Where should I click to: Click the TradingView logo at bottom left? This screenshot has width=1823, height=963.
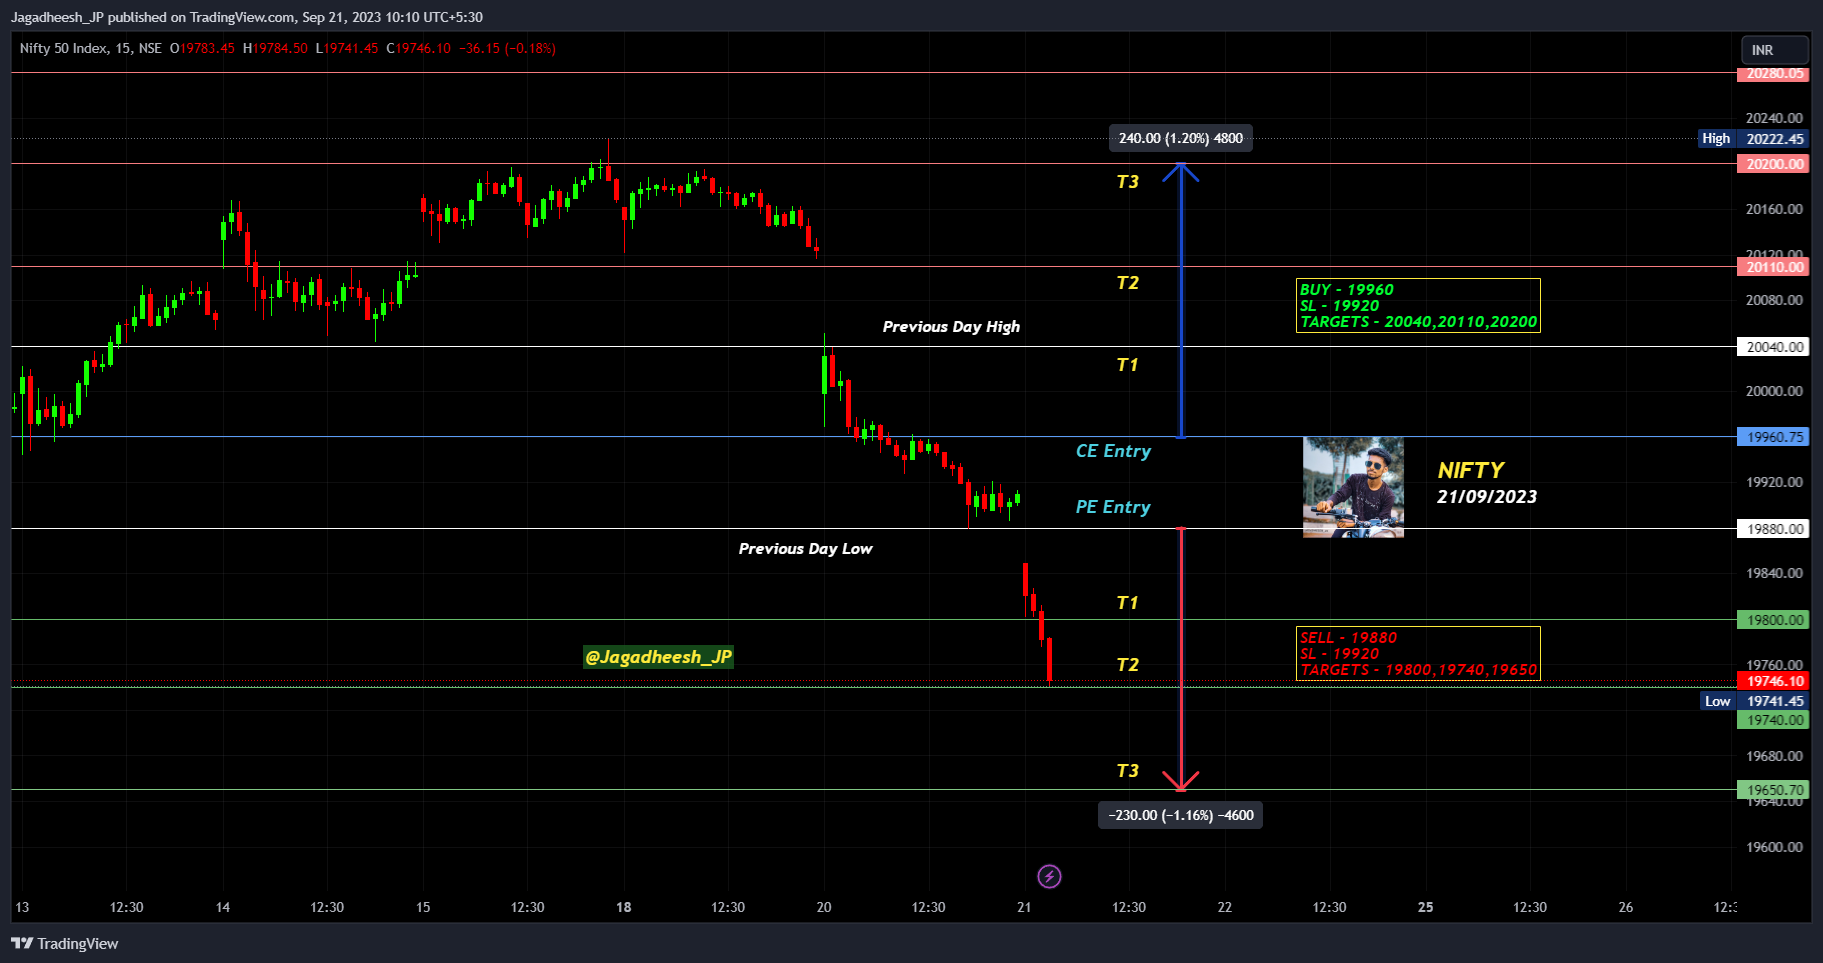(x=65, y=944)
